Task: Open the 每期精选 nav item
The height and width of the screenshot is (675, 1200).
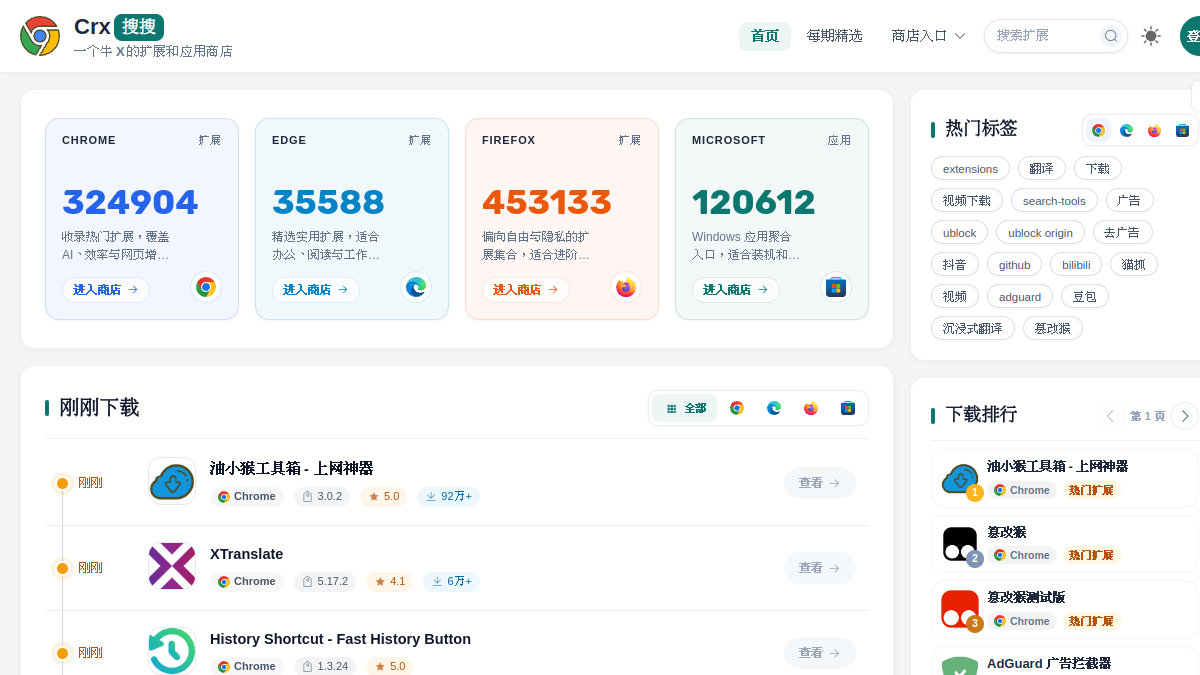Action: tap(835, 36)
